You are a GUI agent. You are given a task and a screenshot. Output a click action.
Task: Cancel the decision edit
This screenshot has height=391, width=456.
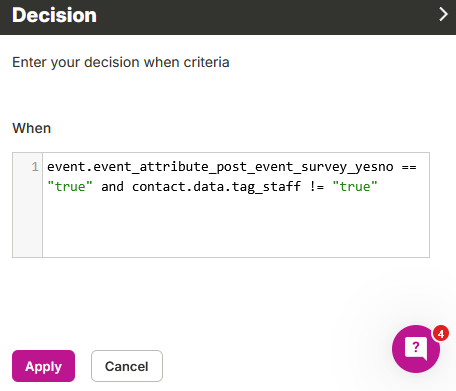click(x=127, y=366)
